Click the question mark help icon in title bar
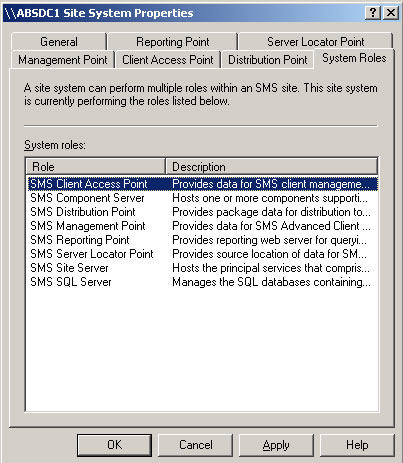This screenshot has height=463, width=403. coord(373,13)
